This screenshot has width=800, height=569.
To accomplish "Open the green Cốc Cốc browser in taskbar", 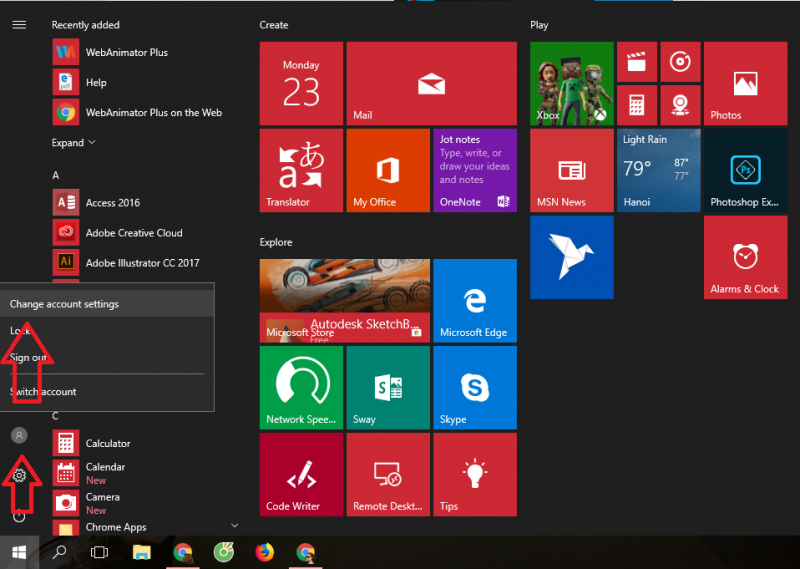I will click(223, 552).
